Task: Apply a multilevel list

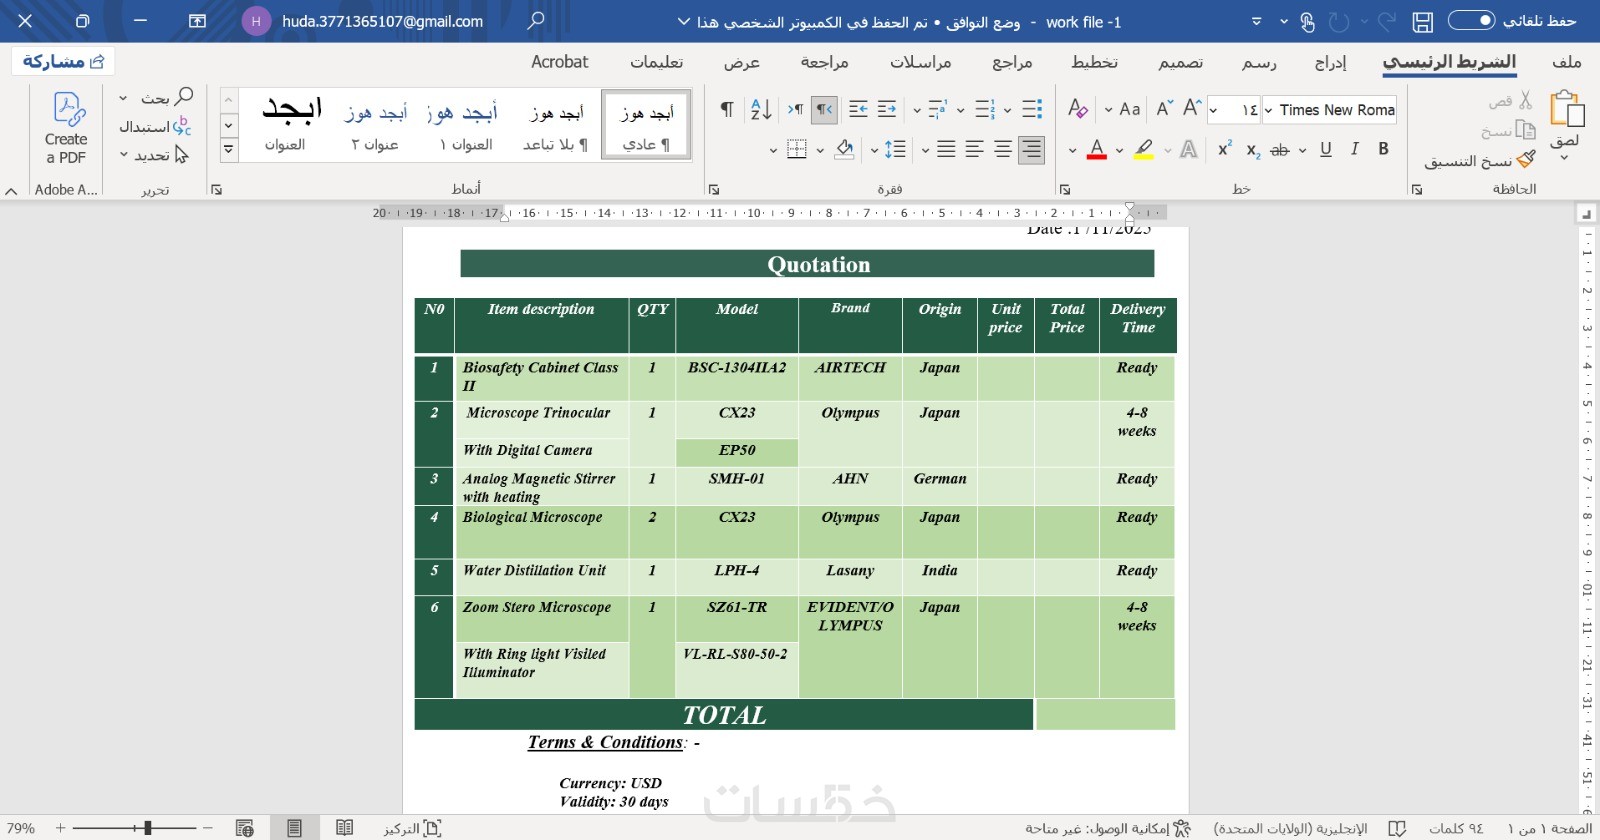Action: (937, 109)
